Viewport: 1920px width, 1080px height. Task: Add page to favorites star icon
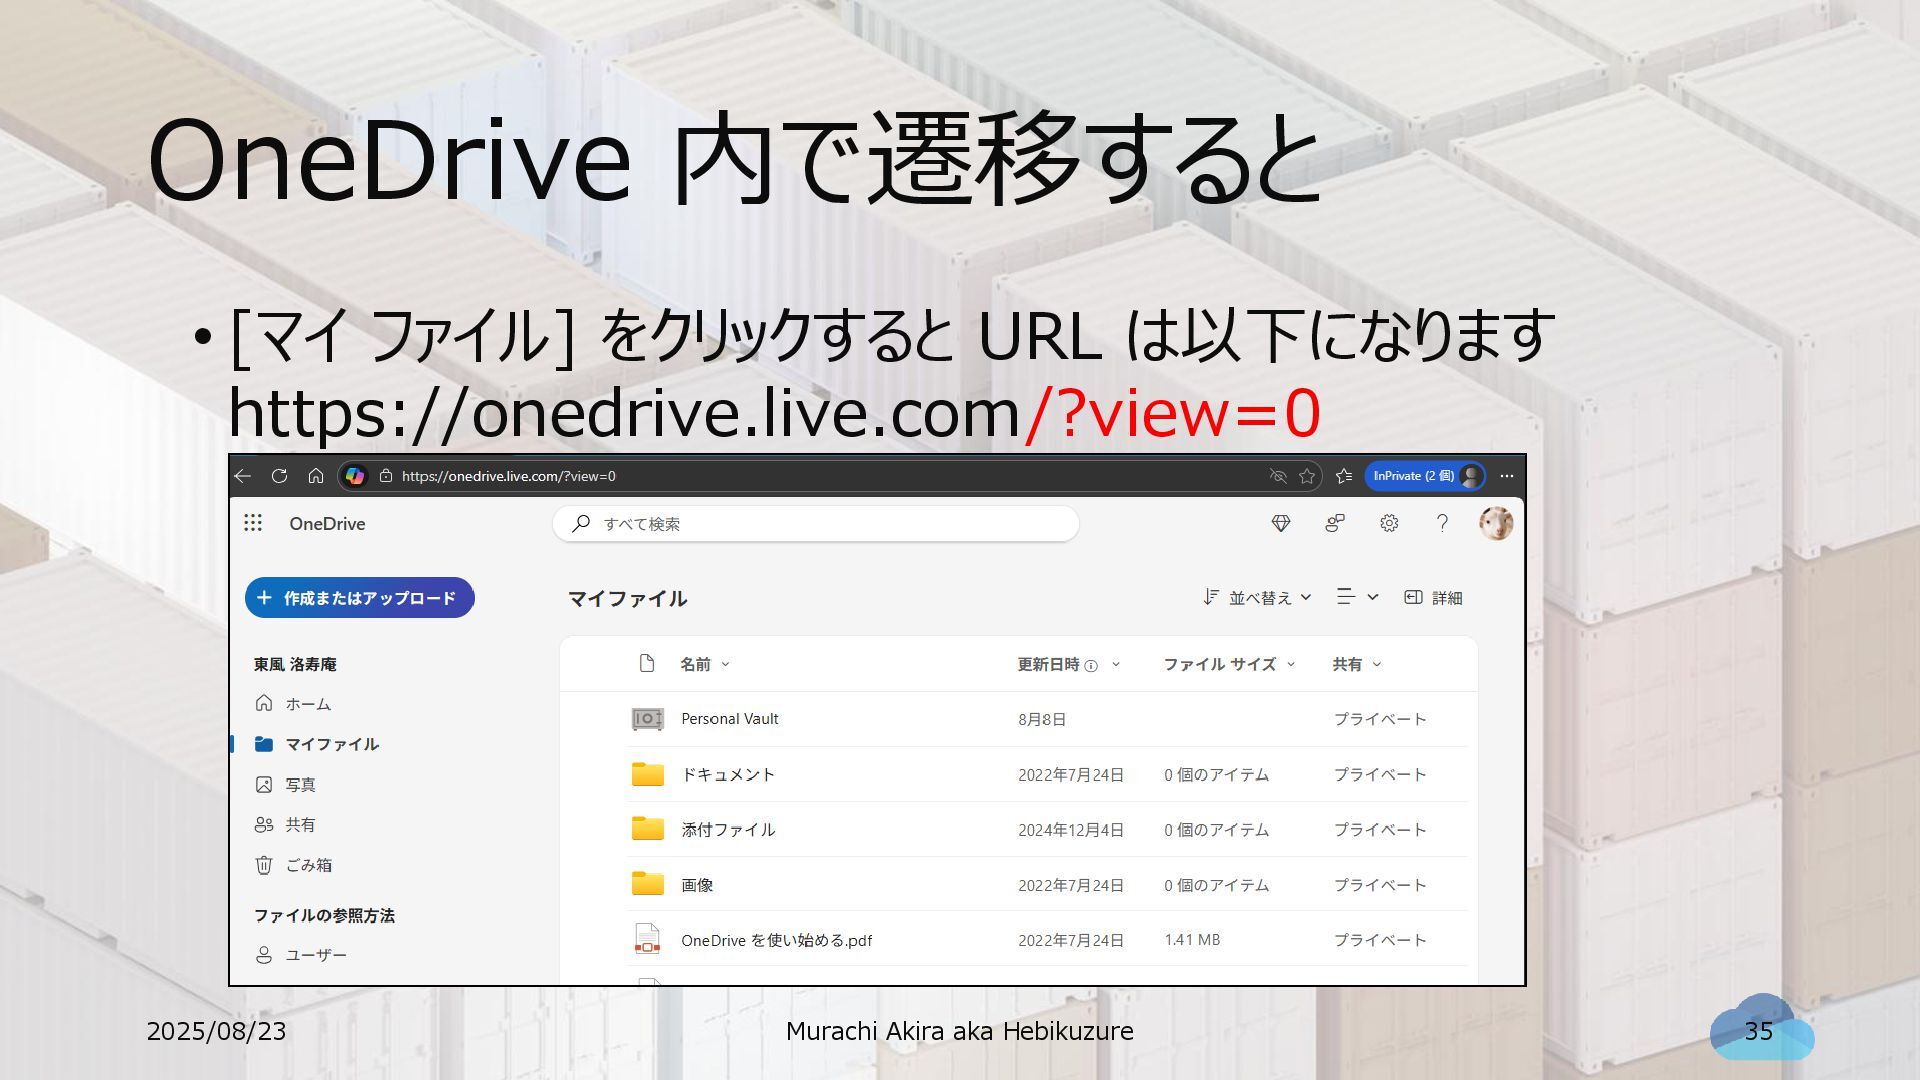click(1307, 476)
